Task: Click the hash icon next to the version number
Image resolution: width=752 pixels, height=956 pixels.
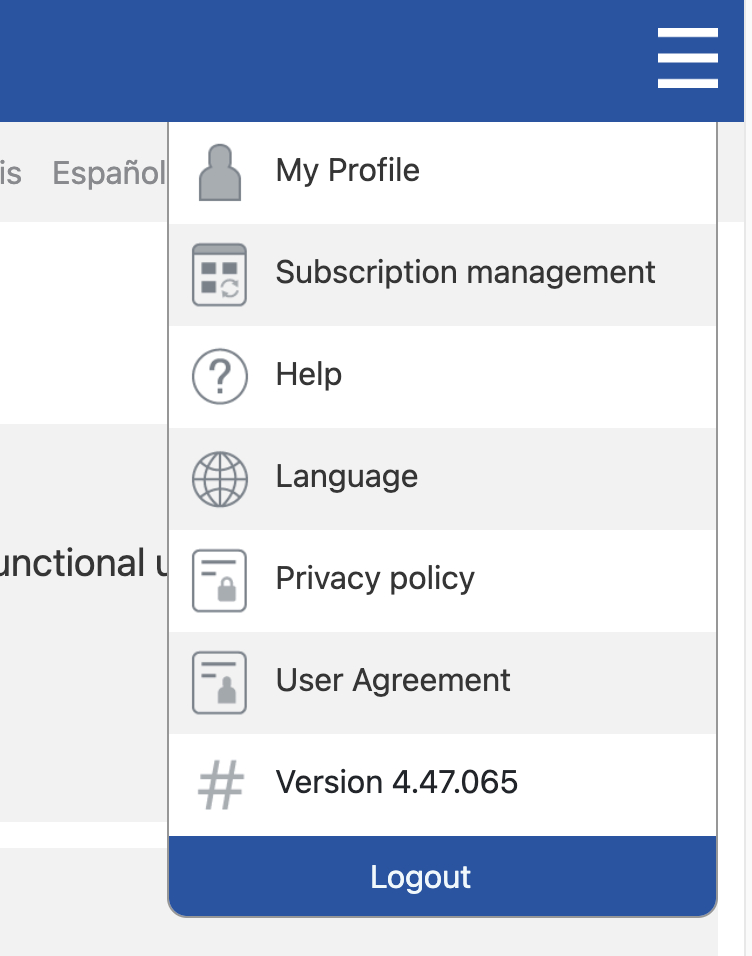Action: 218,783
